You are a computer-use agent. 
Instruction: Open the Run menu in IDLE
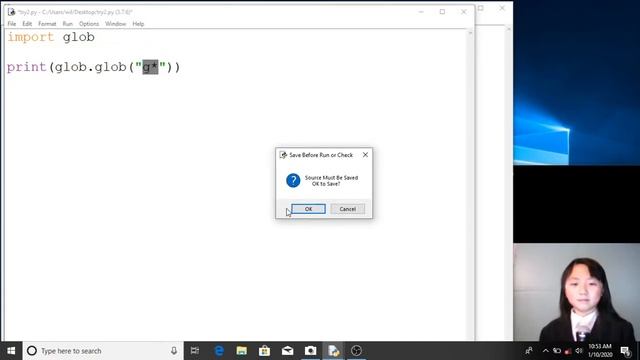[x=67, y=24]
